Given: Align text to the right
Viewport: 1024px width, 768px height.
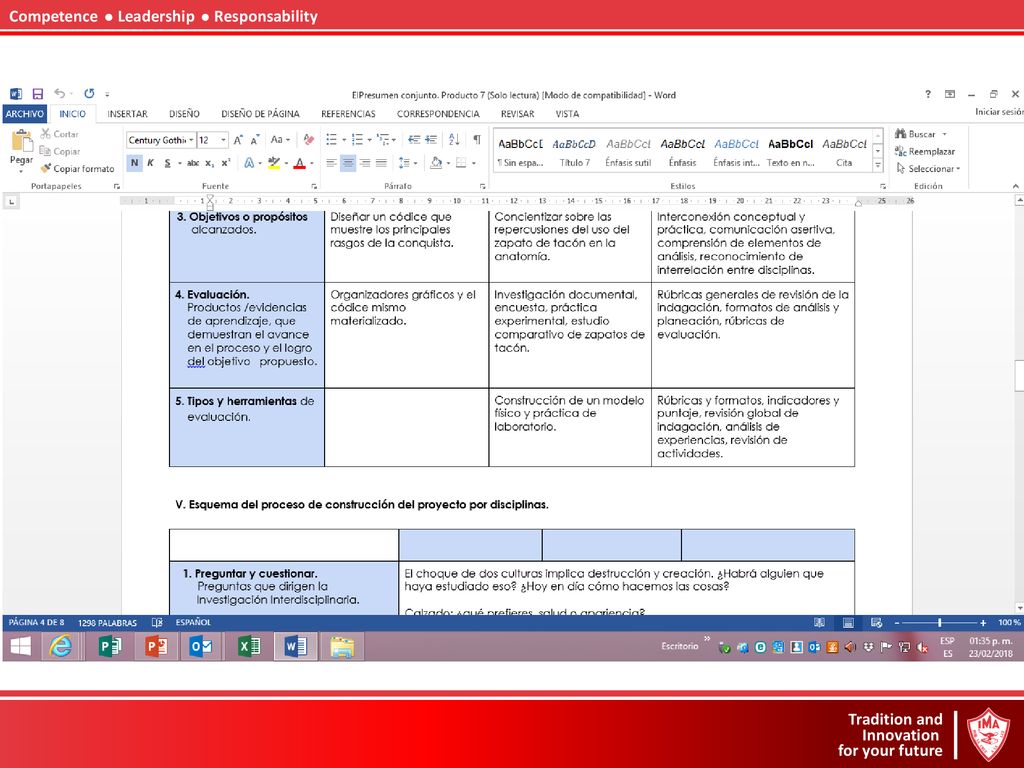Looking at the screenshot, I should (365, 163).
